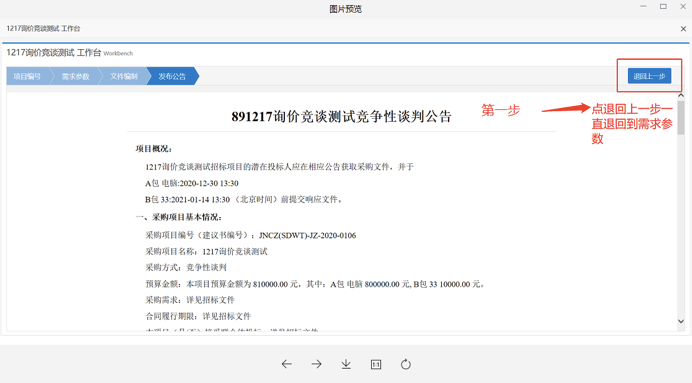Rotate the previewed image
Screen dimensions: 692x383
[406, 364]
